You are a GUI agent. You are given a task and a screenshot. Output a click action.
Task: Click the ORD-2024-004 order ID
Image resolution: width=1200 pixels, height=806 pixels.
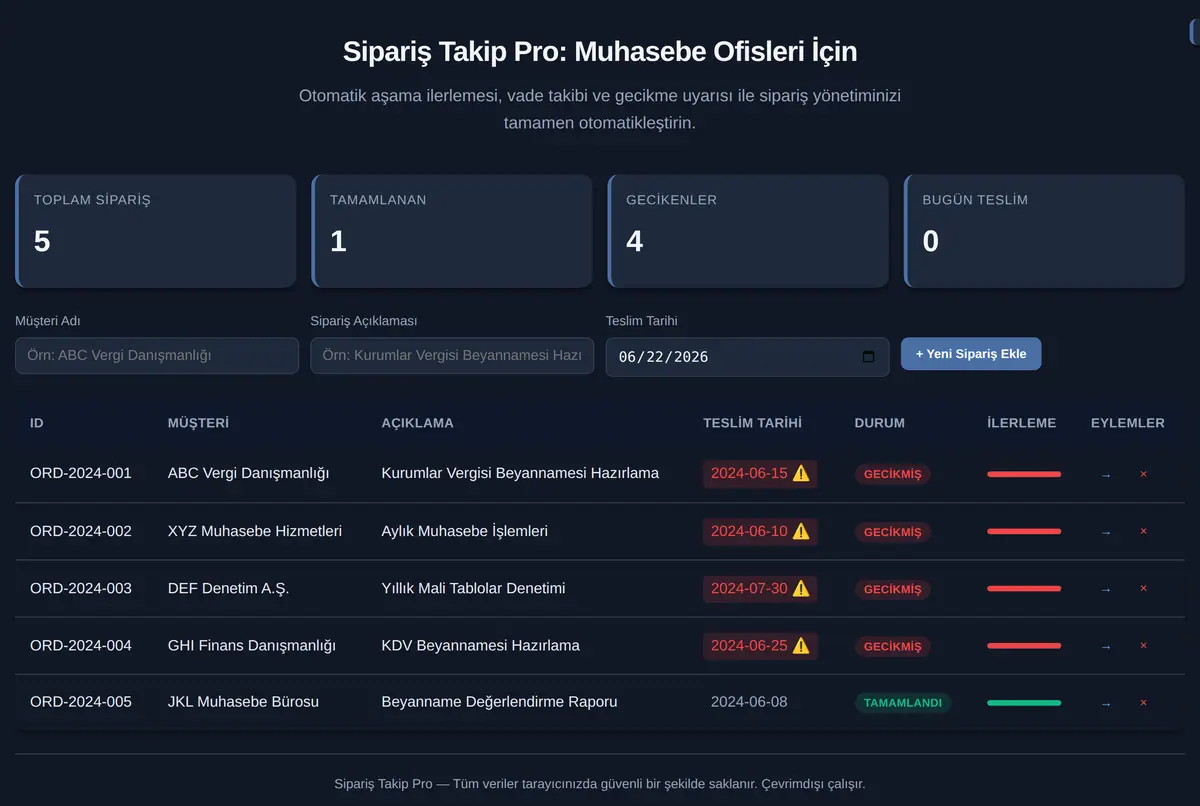81,646
